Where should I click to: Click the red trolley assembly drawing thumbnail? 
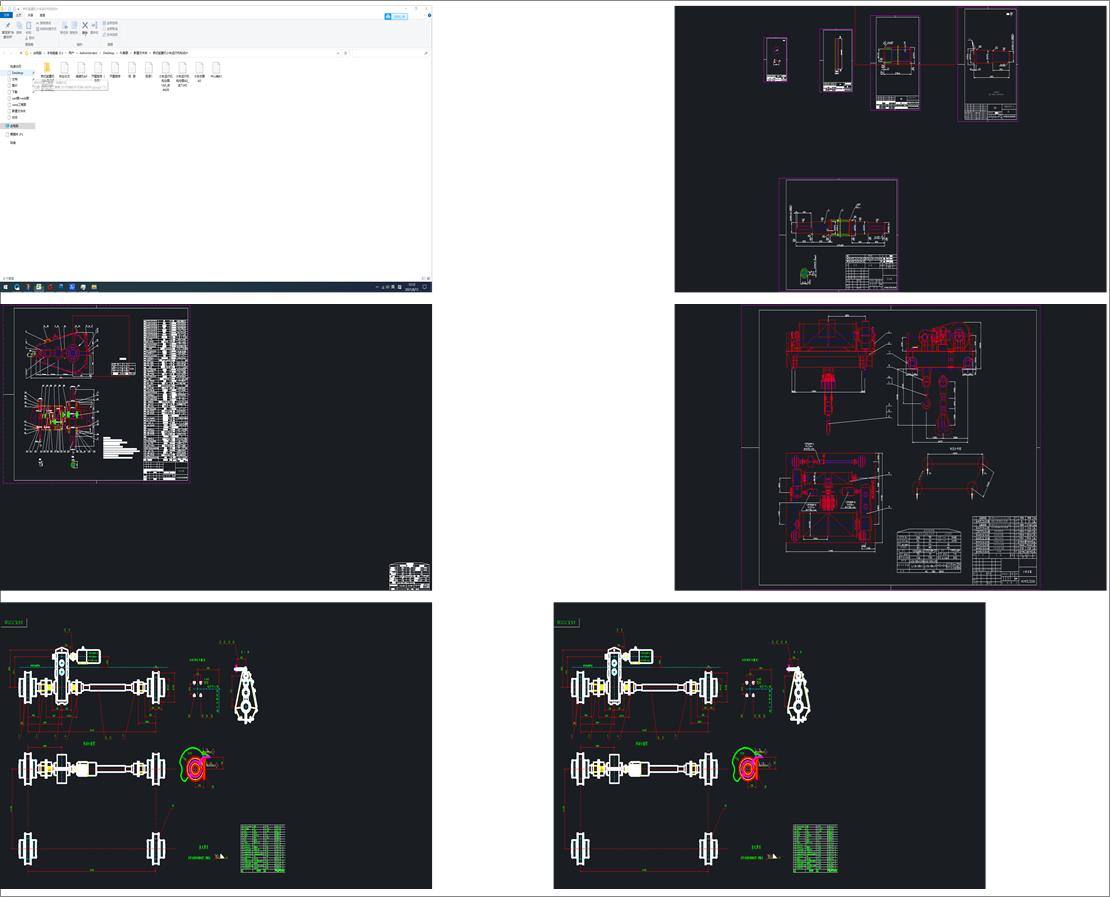click(892, 447)
